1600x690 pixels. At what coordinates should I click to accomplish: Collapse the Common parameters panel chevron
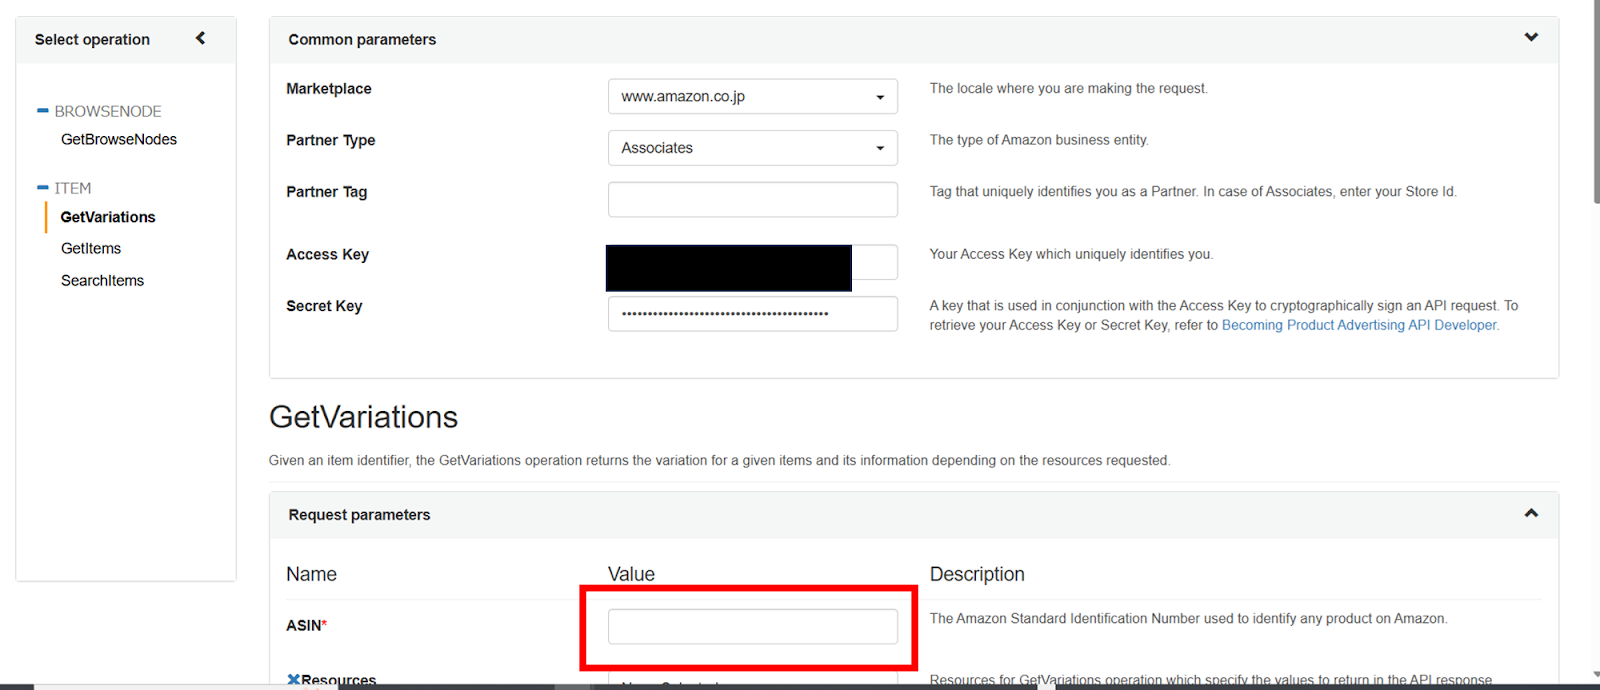(x=1531, y=37)
